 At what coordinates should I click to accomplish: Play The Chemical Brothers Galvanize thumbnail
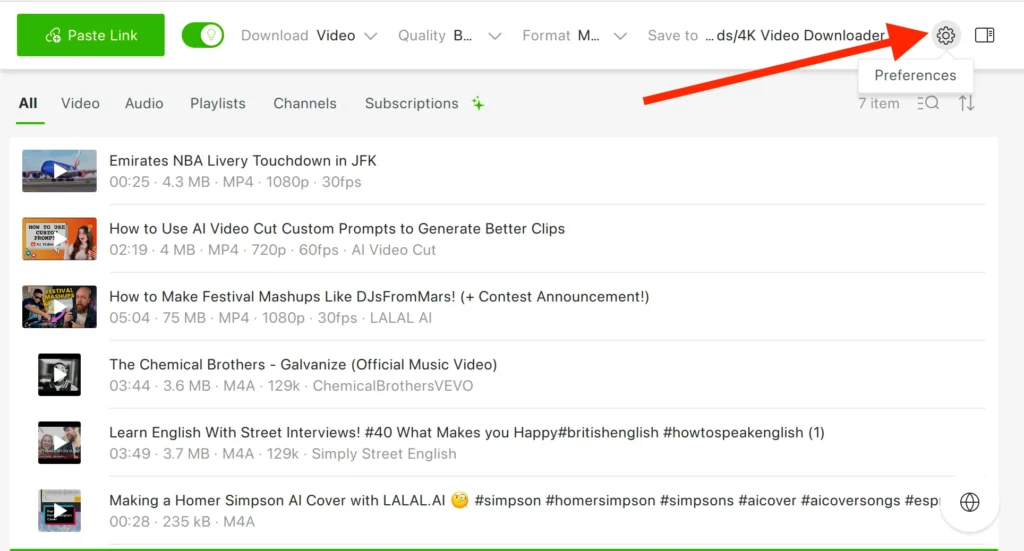(59, 375)
